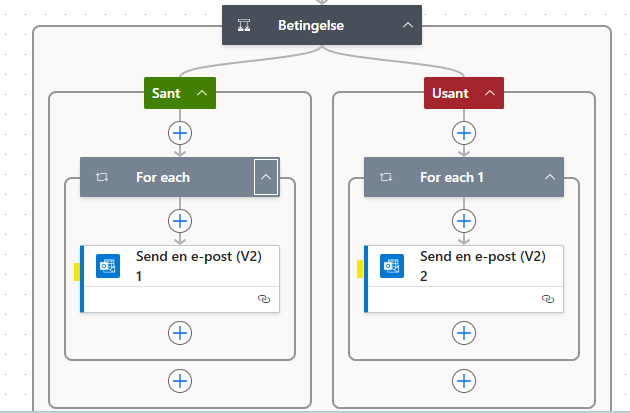630x413 pixels.
Task: Open the Send en e-post (V2) 2 action
Action: (483, 266)
